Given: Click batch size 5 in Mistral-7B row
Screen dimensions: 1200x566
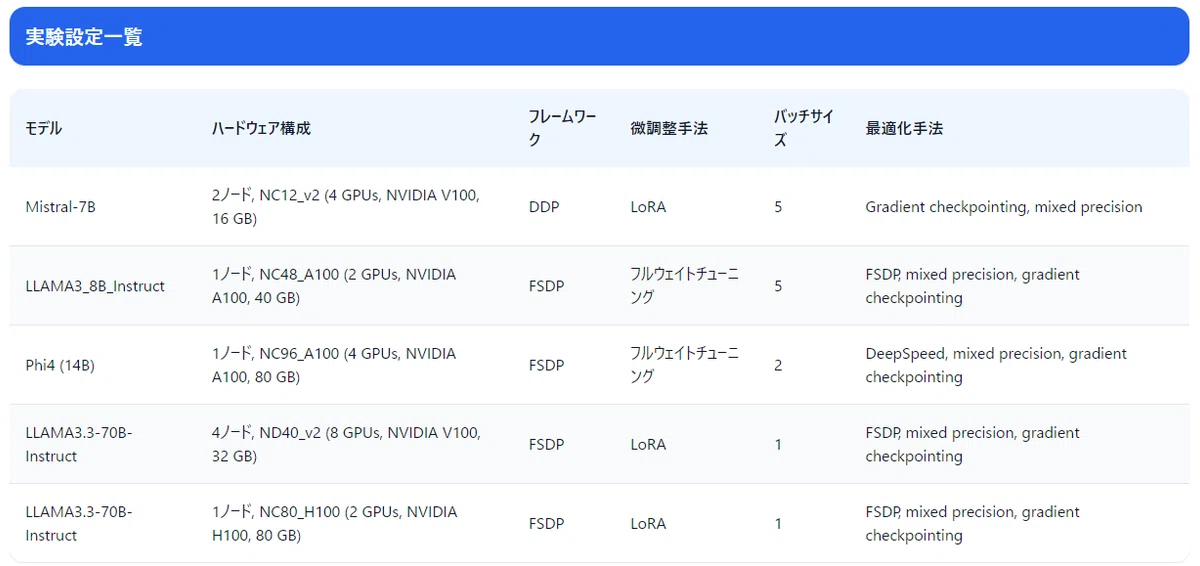Looking at the screenshot, I should [778, 207].
